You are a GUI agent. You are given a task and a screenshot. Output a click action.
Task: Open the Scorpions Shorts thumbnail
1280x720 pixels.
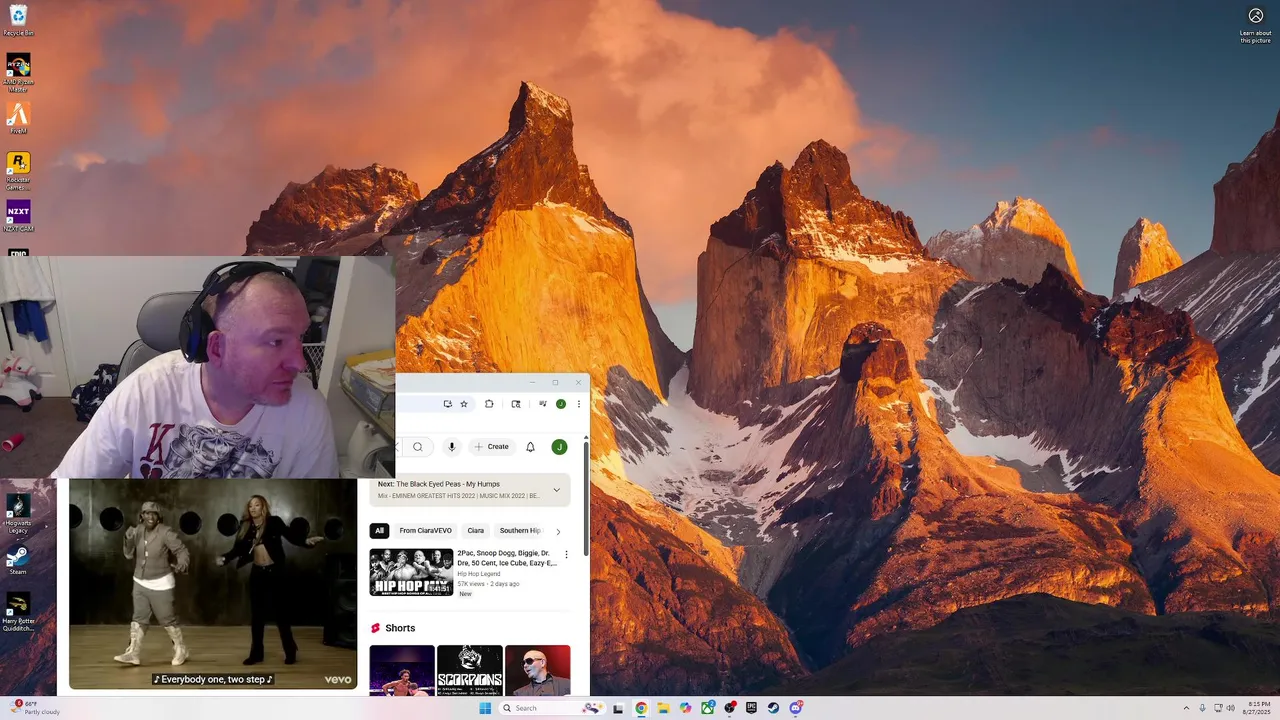(470, 670)
